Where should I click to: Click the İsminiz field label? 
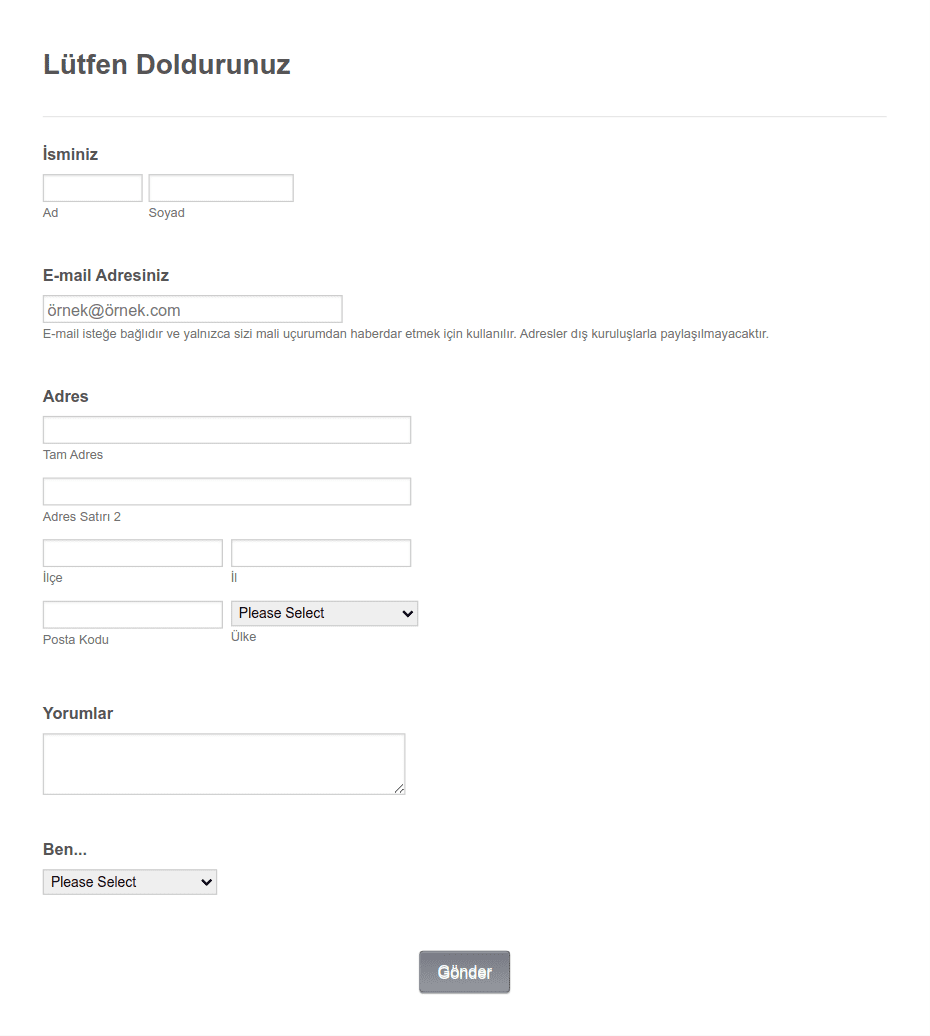71,154
